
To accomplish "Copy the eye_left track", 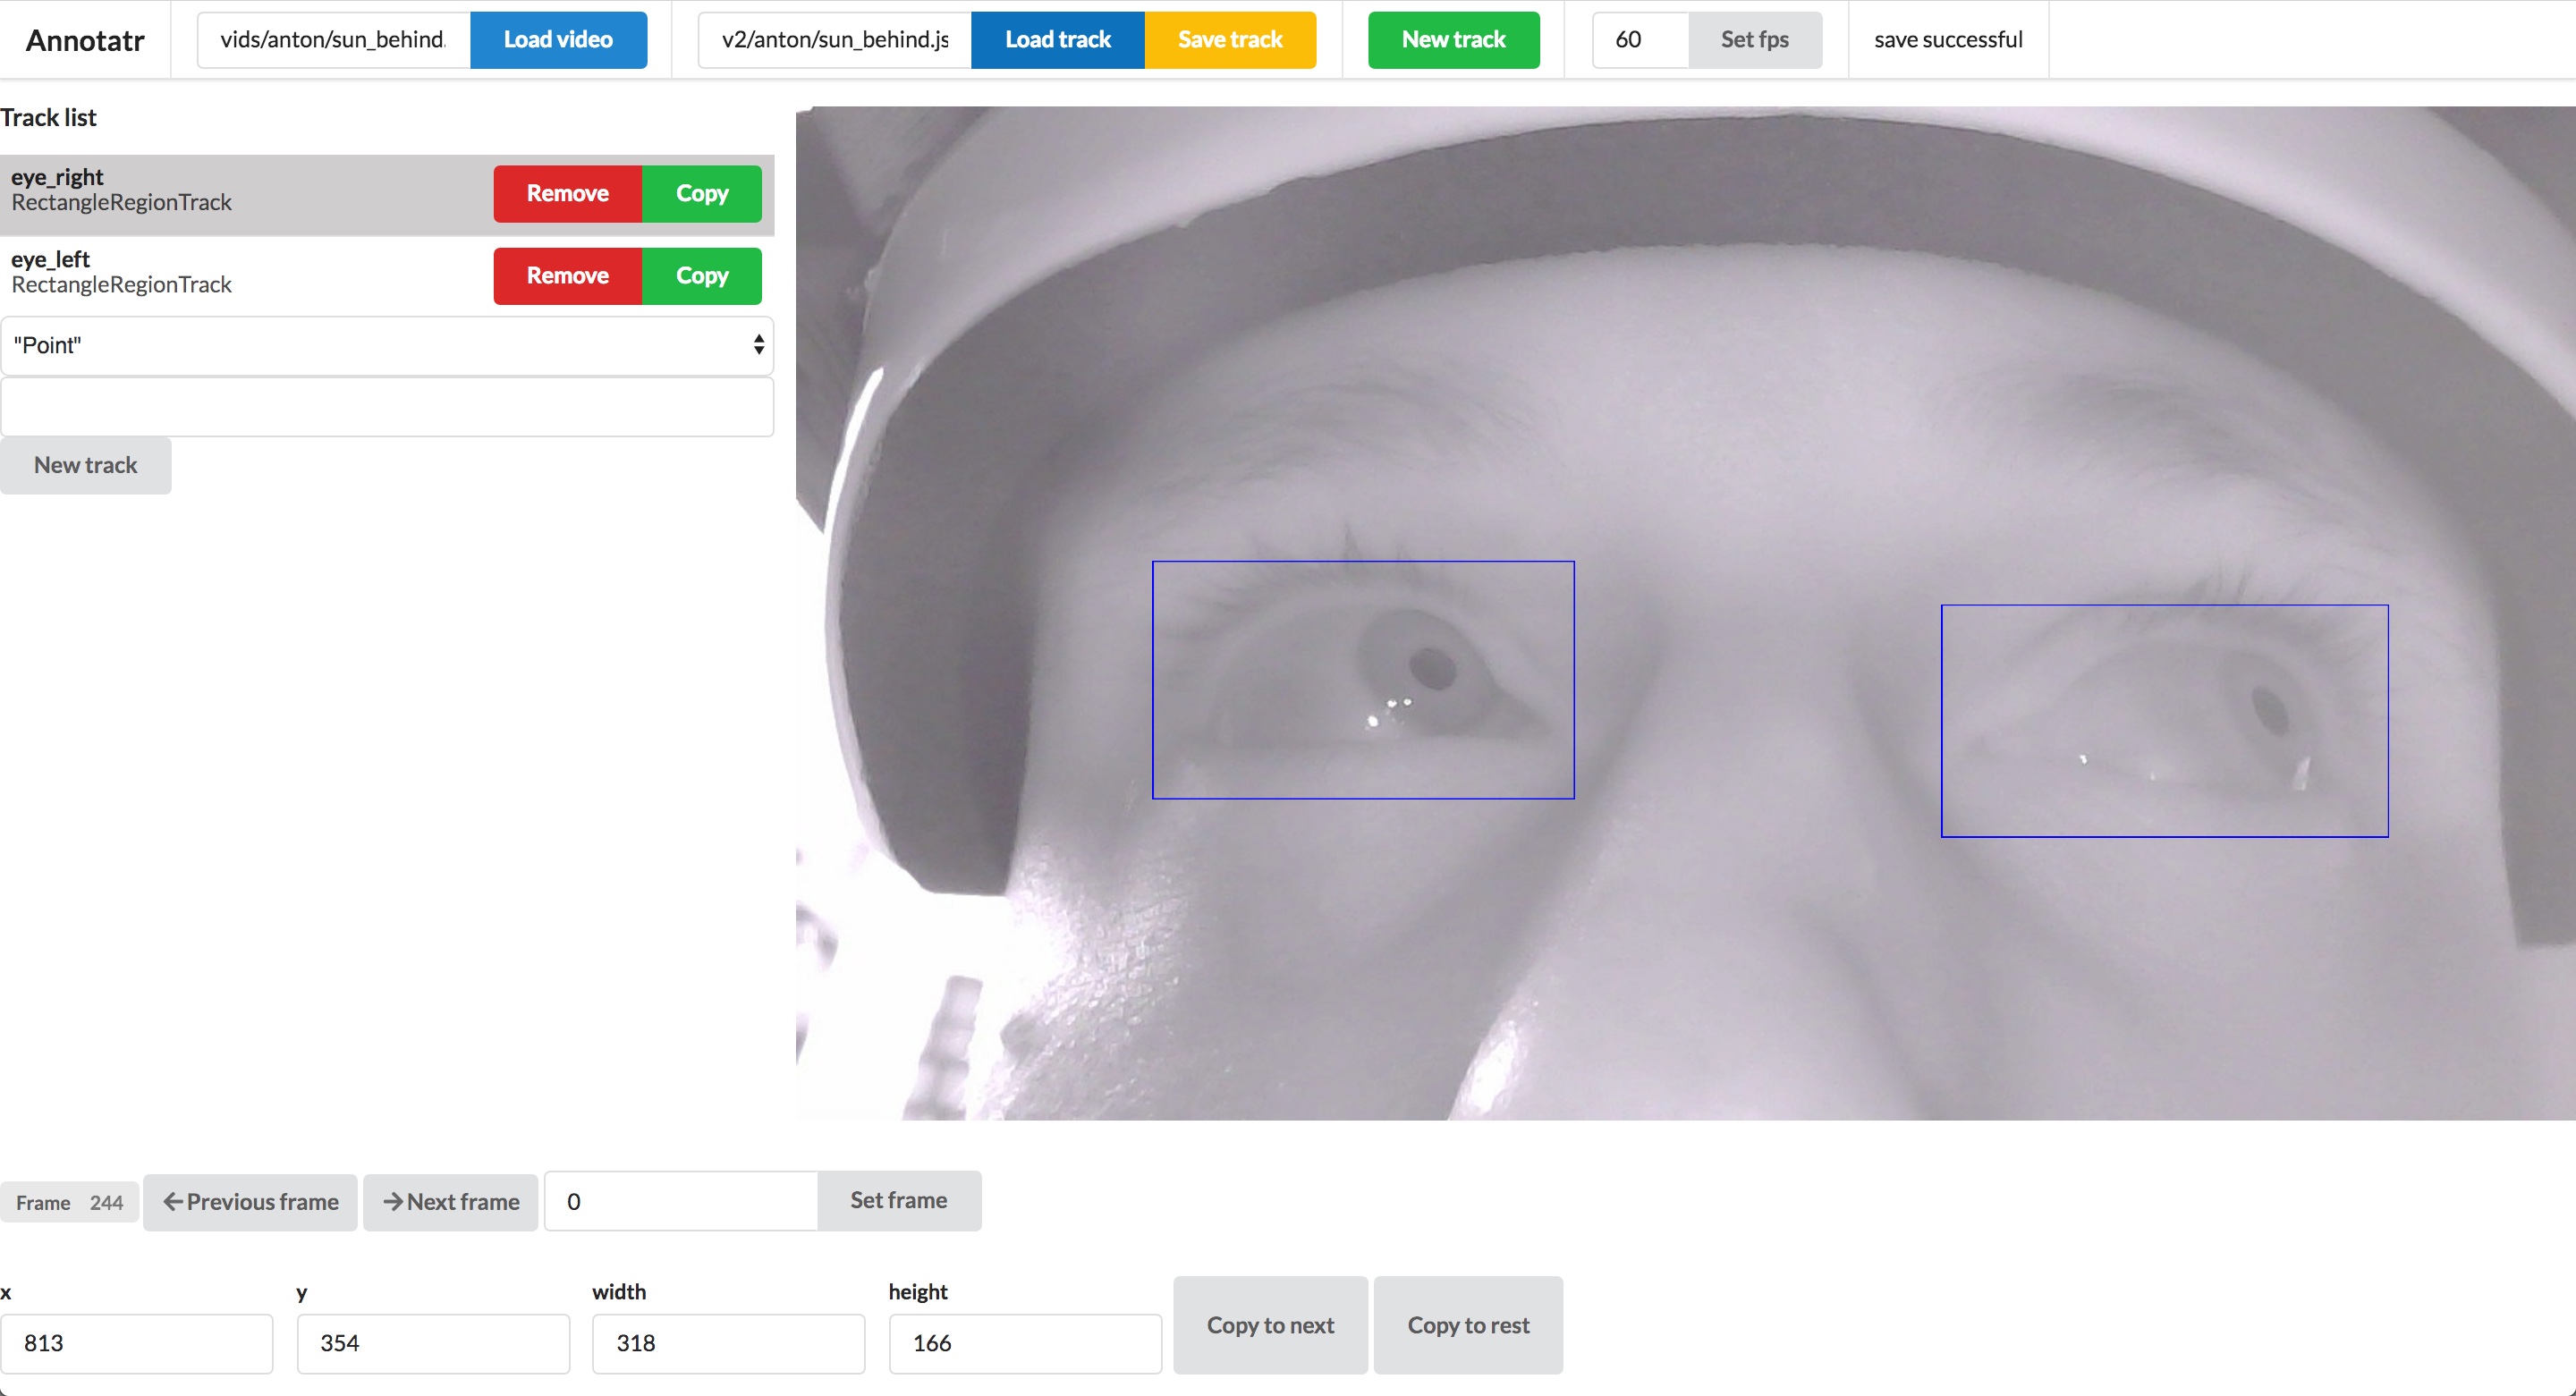I will [701, 276].
